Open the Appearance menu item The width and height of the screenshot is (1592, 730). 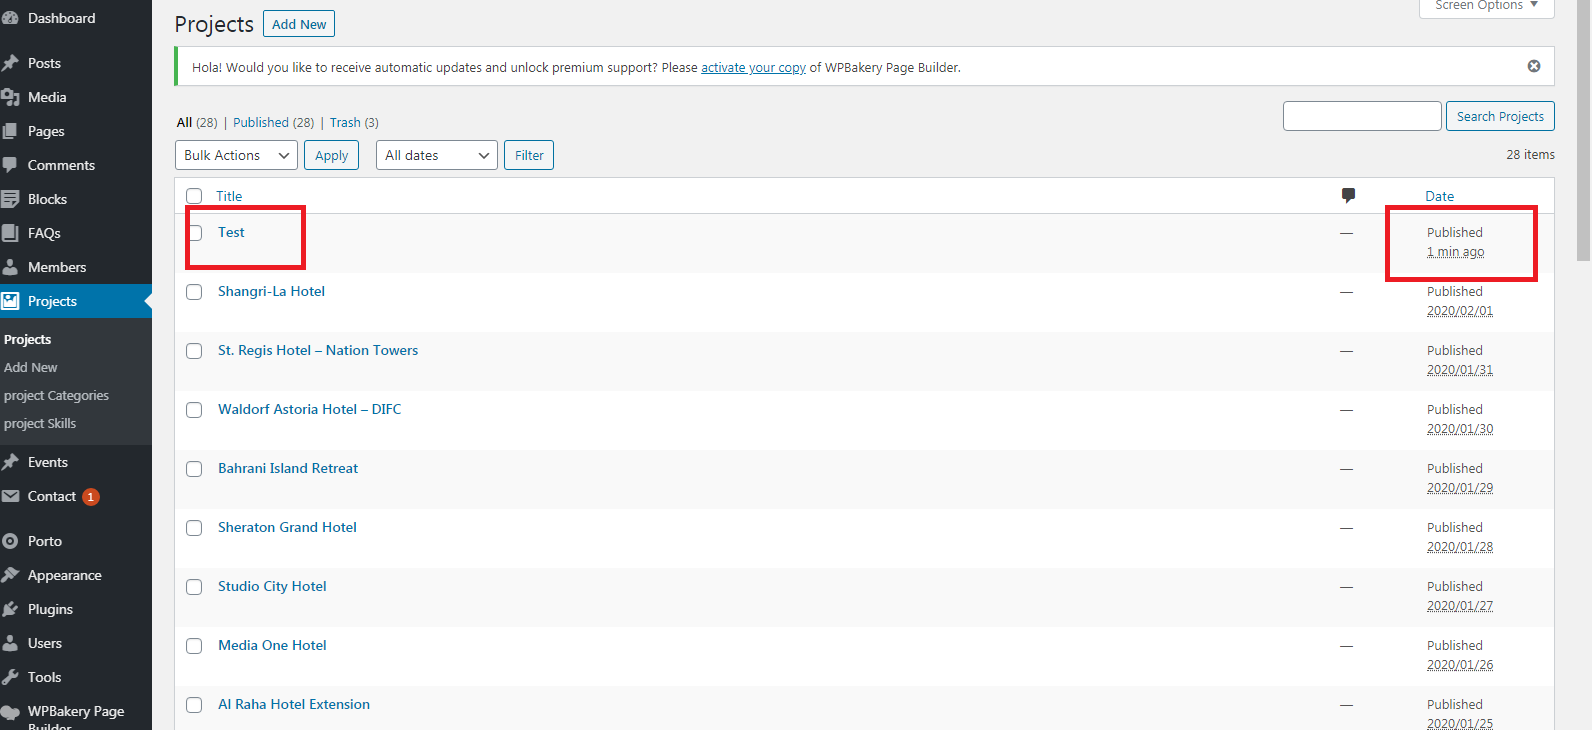point(76,575)
